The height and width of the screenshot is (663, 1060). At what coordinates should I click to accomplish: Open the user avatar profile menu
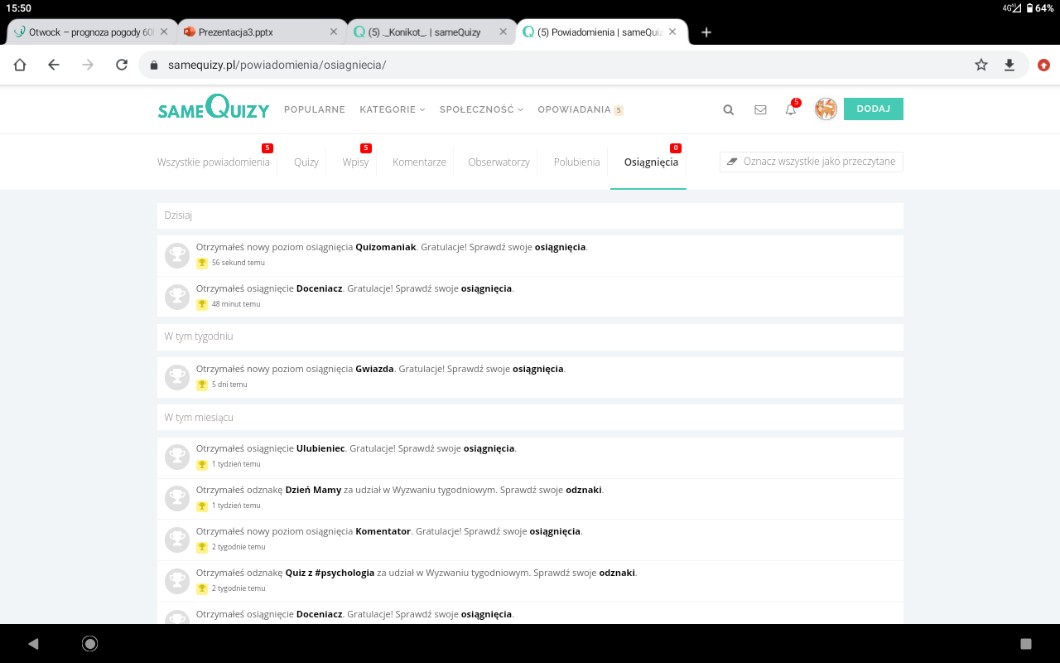click(825, 109)
